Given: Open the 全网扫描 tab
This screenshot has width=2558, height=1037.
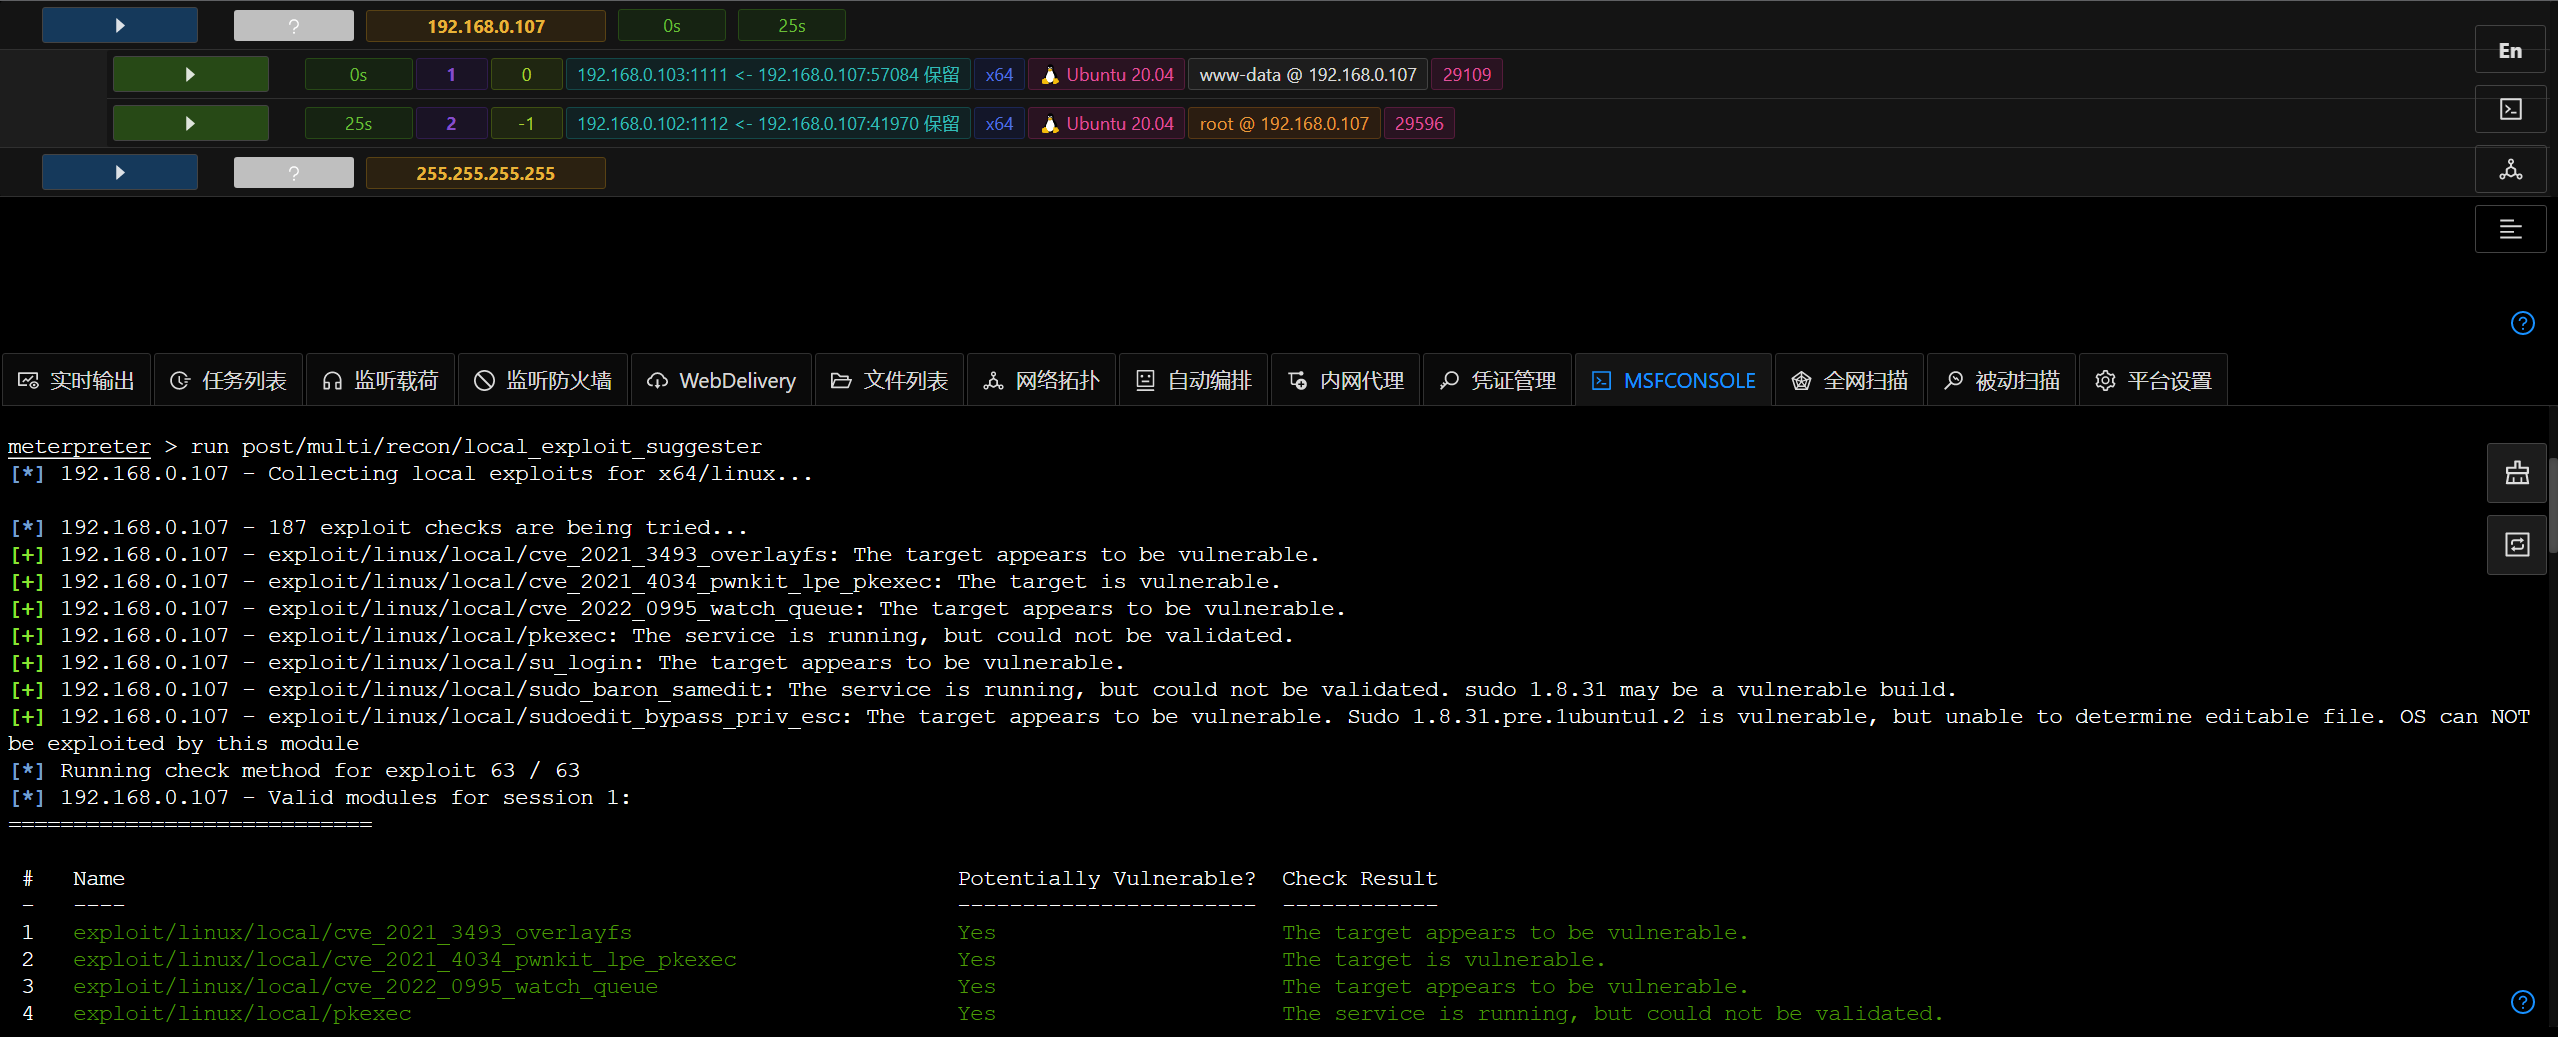Looking at the screenshot, I should [x=1849, y=380].
